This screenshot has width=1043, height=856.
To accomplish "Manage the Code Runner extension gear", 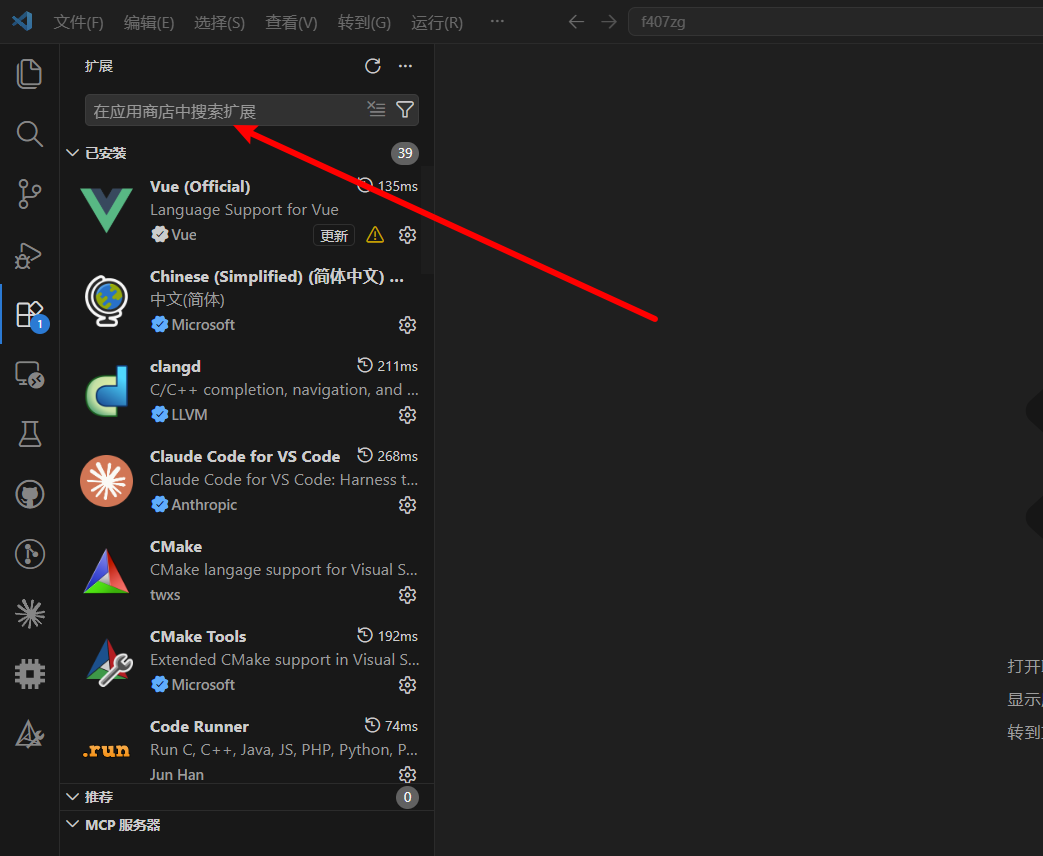I will coord(407,774).
